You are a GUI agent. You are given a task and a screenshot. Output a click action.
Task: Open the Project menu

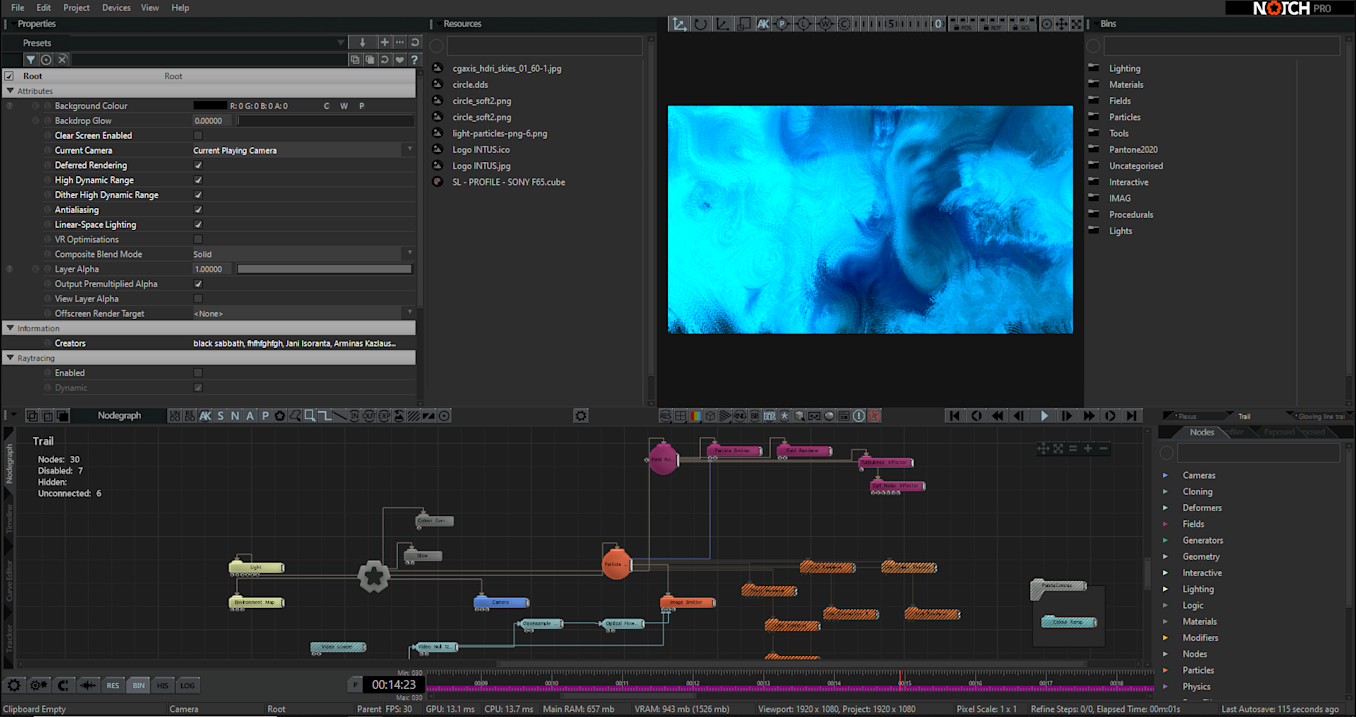pyautogui.click(x=76, y=8)
